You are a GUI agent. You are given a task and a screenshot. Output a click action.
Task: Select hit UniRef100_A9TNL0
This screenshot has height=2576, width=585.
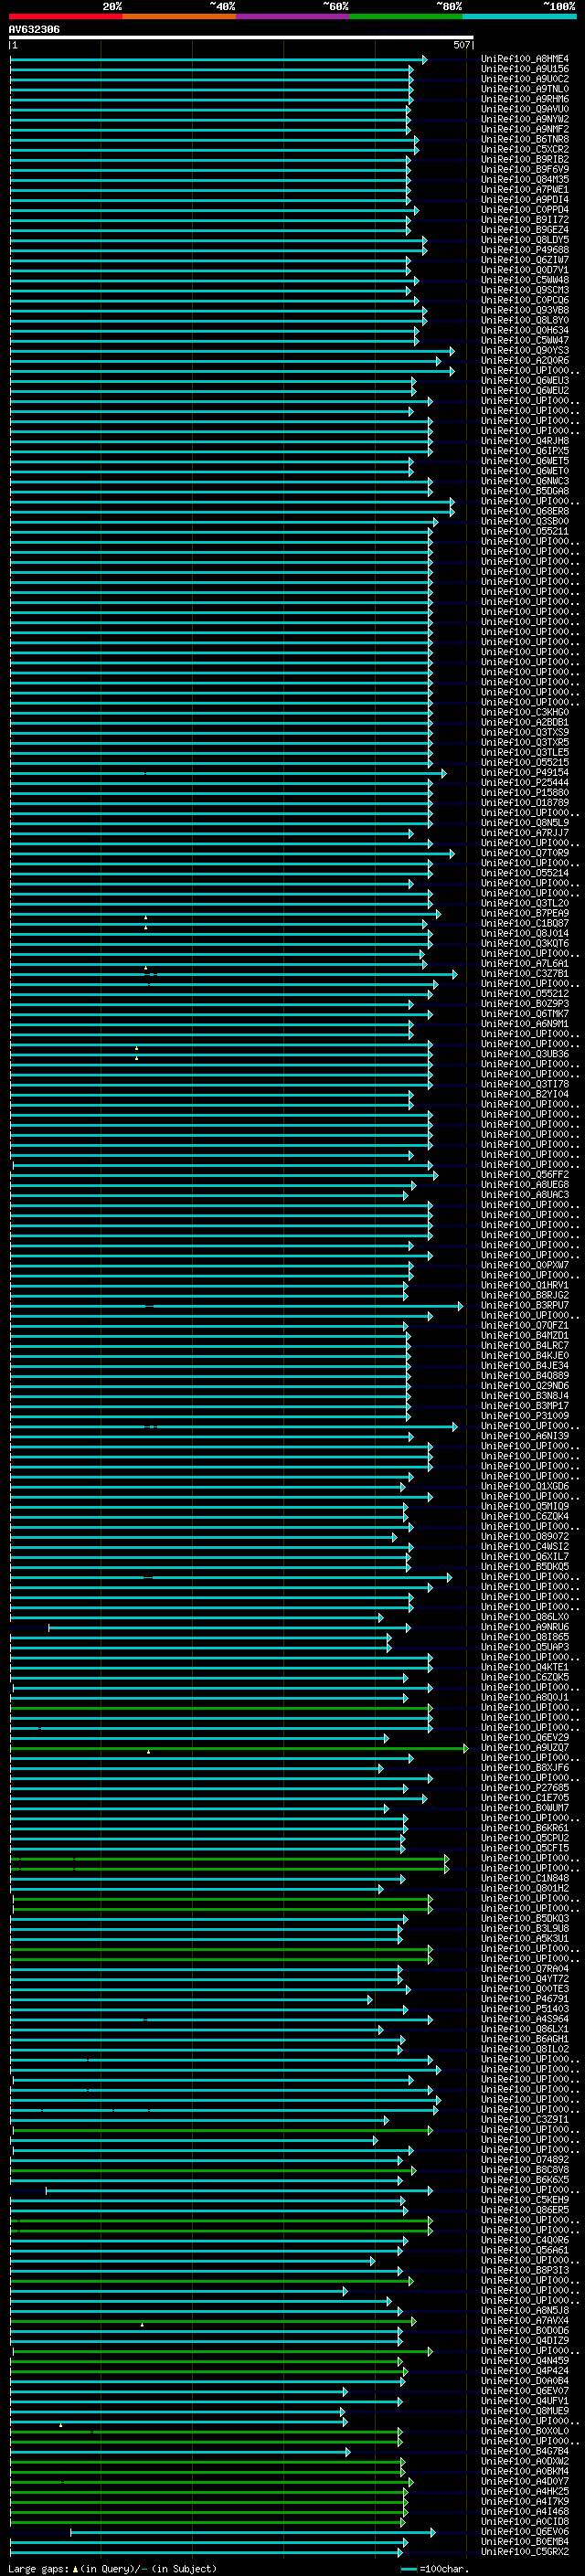coord(525,89)
